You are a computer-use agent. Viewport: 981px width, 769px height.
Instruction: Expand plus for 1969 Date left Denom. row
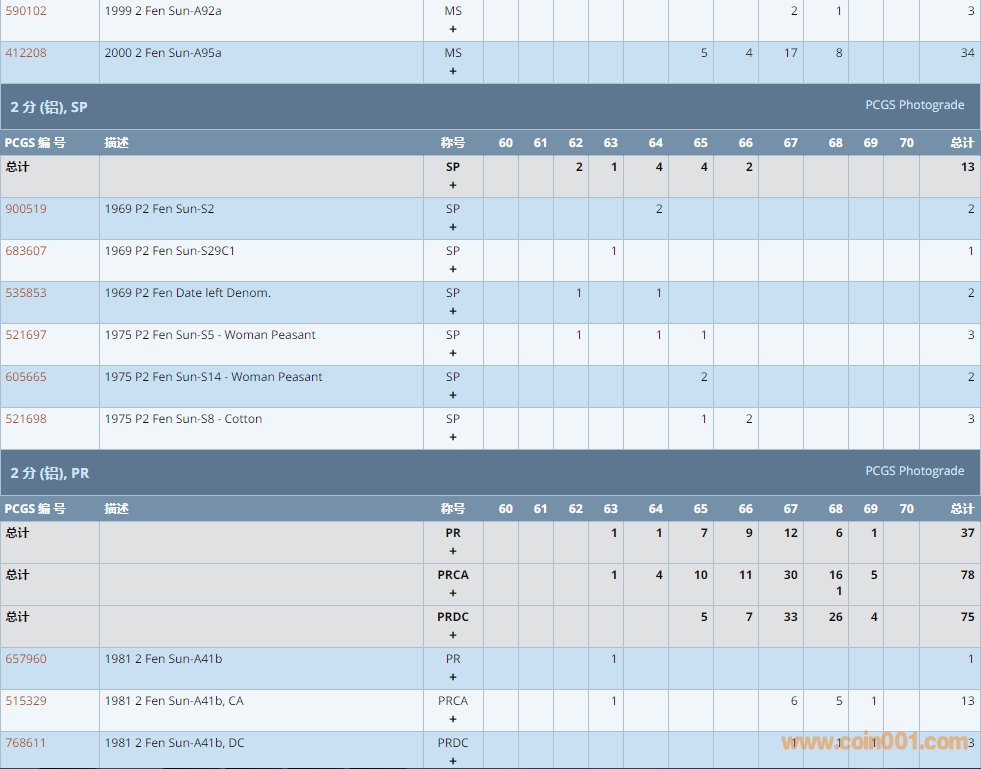pos(453,311)
